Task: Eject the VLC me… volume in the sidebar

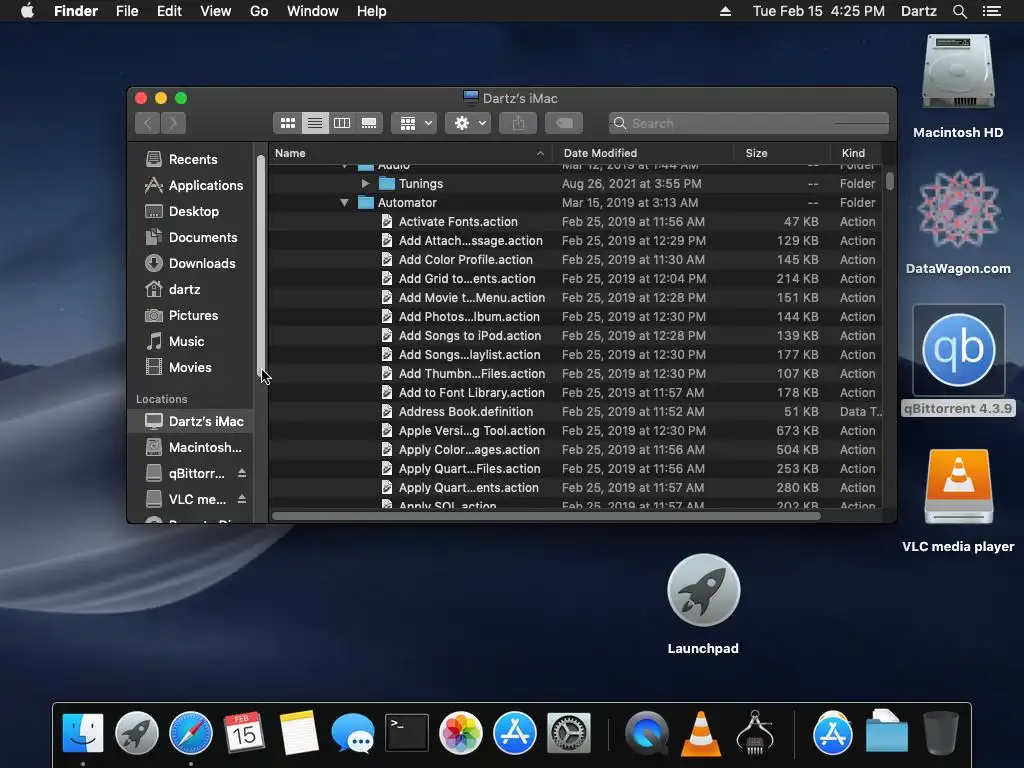Action: click(x=242, y=499)
